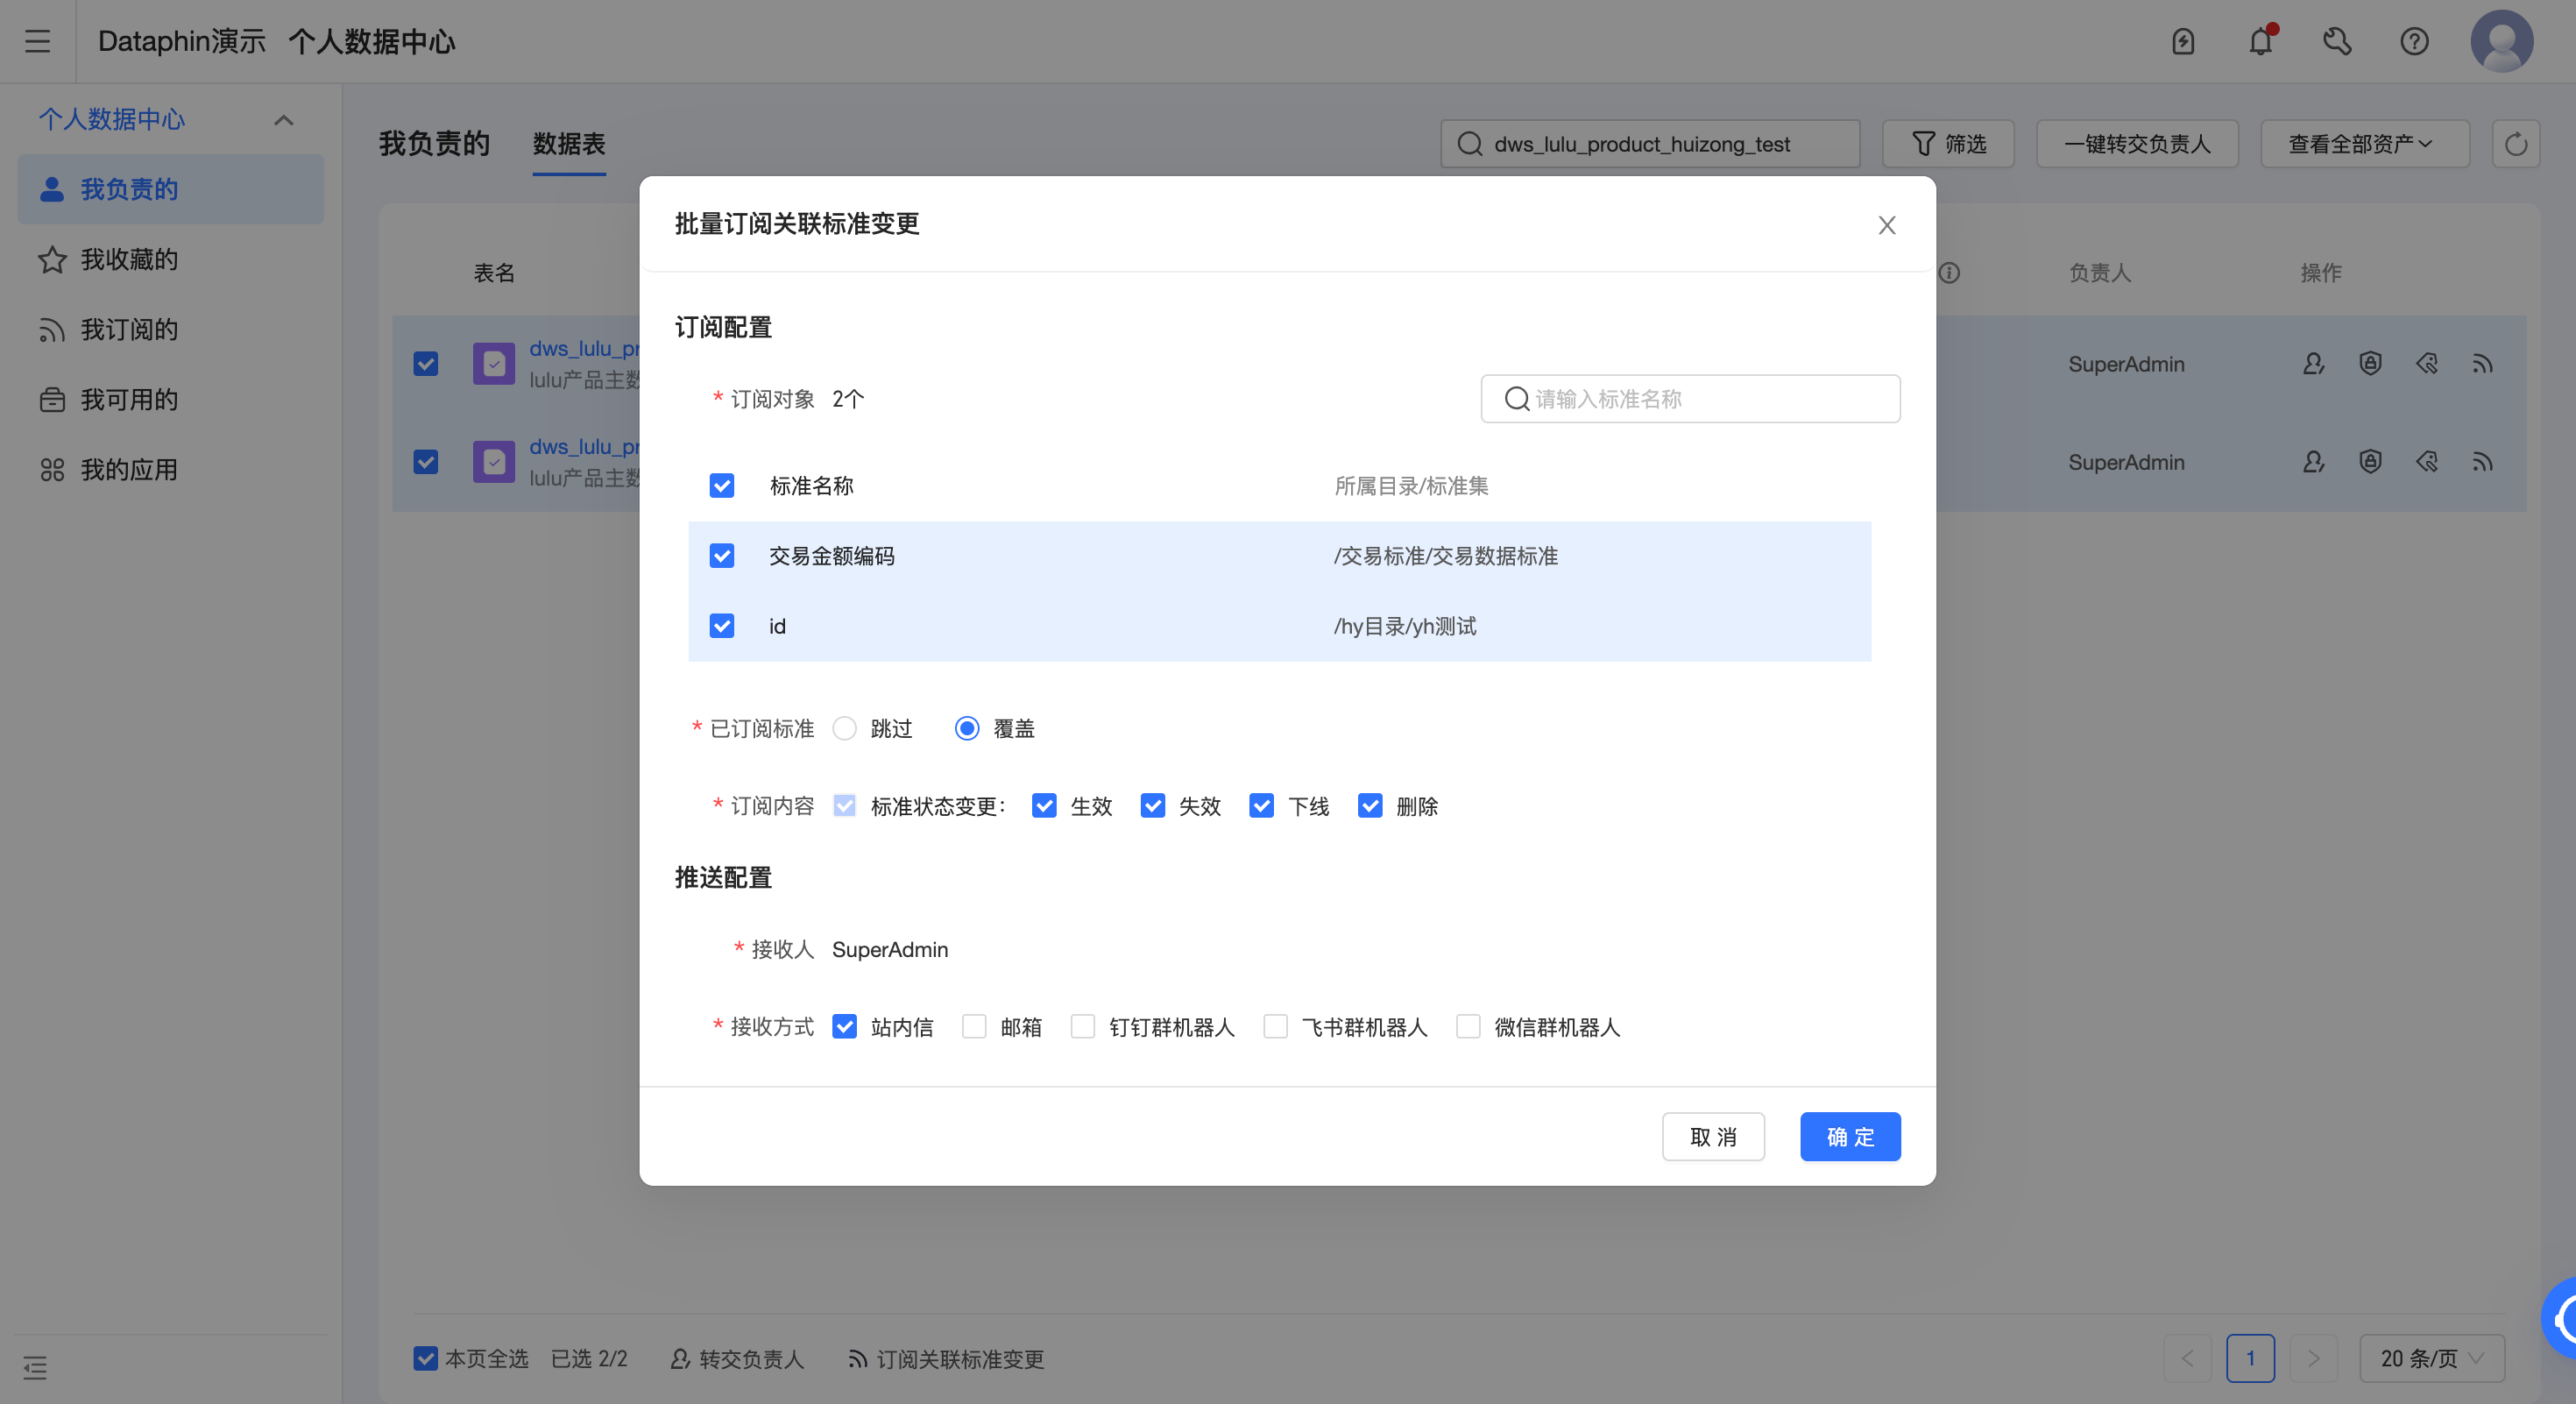2576x1404 pixels.
Task: Open the 20 条/页 page size dropdown
Action: click(x=2432, y=1358)
